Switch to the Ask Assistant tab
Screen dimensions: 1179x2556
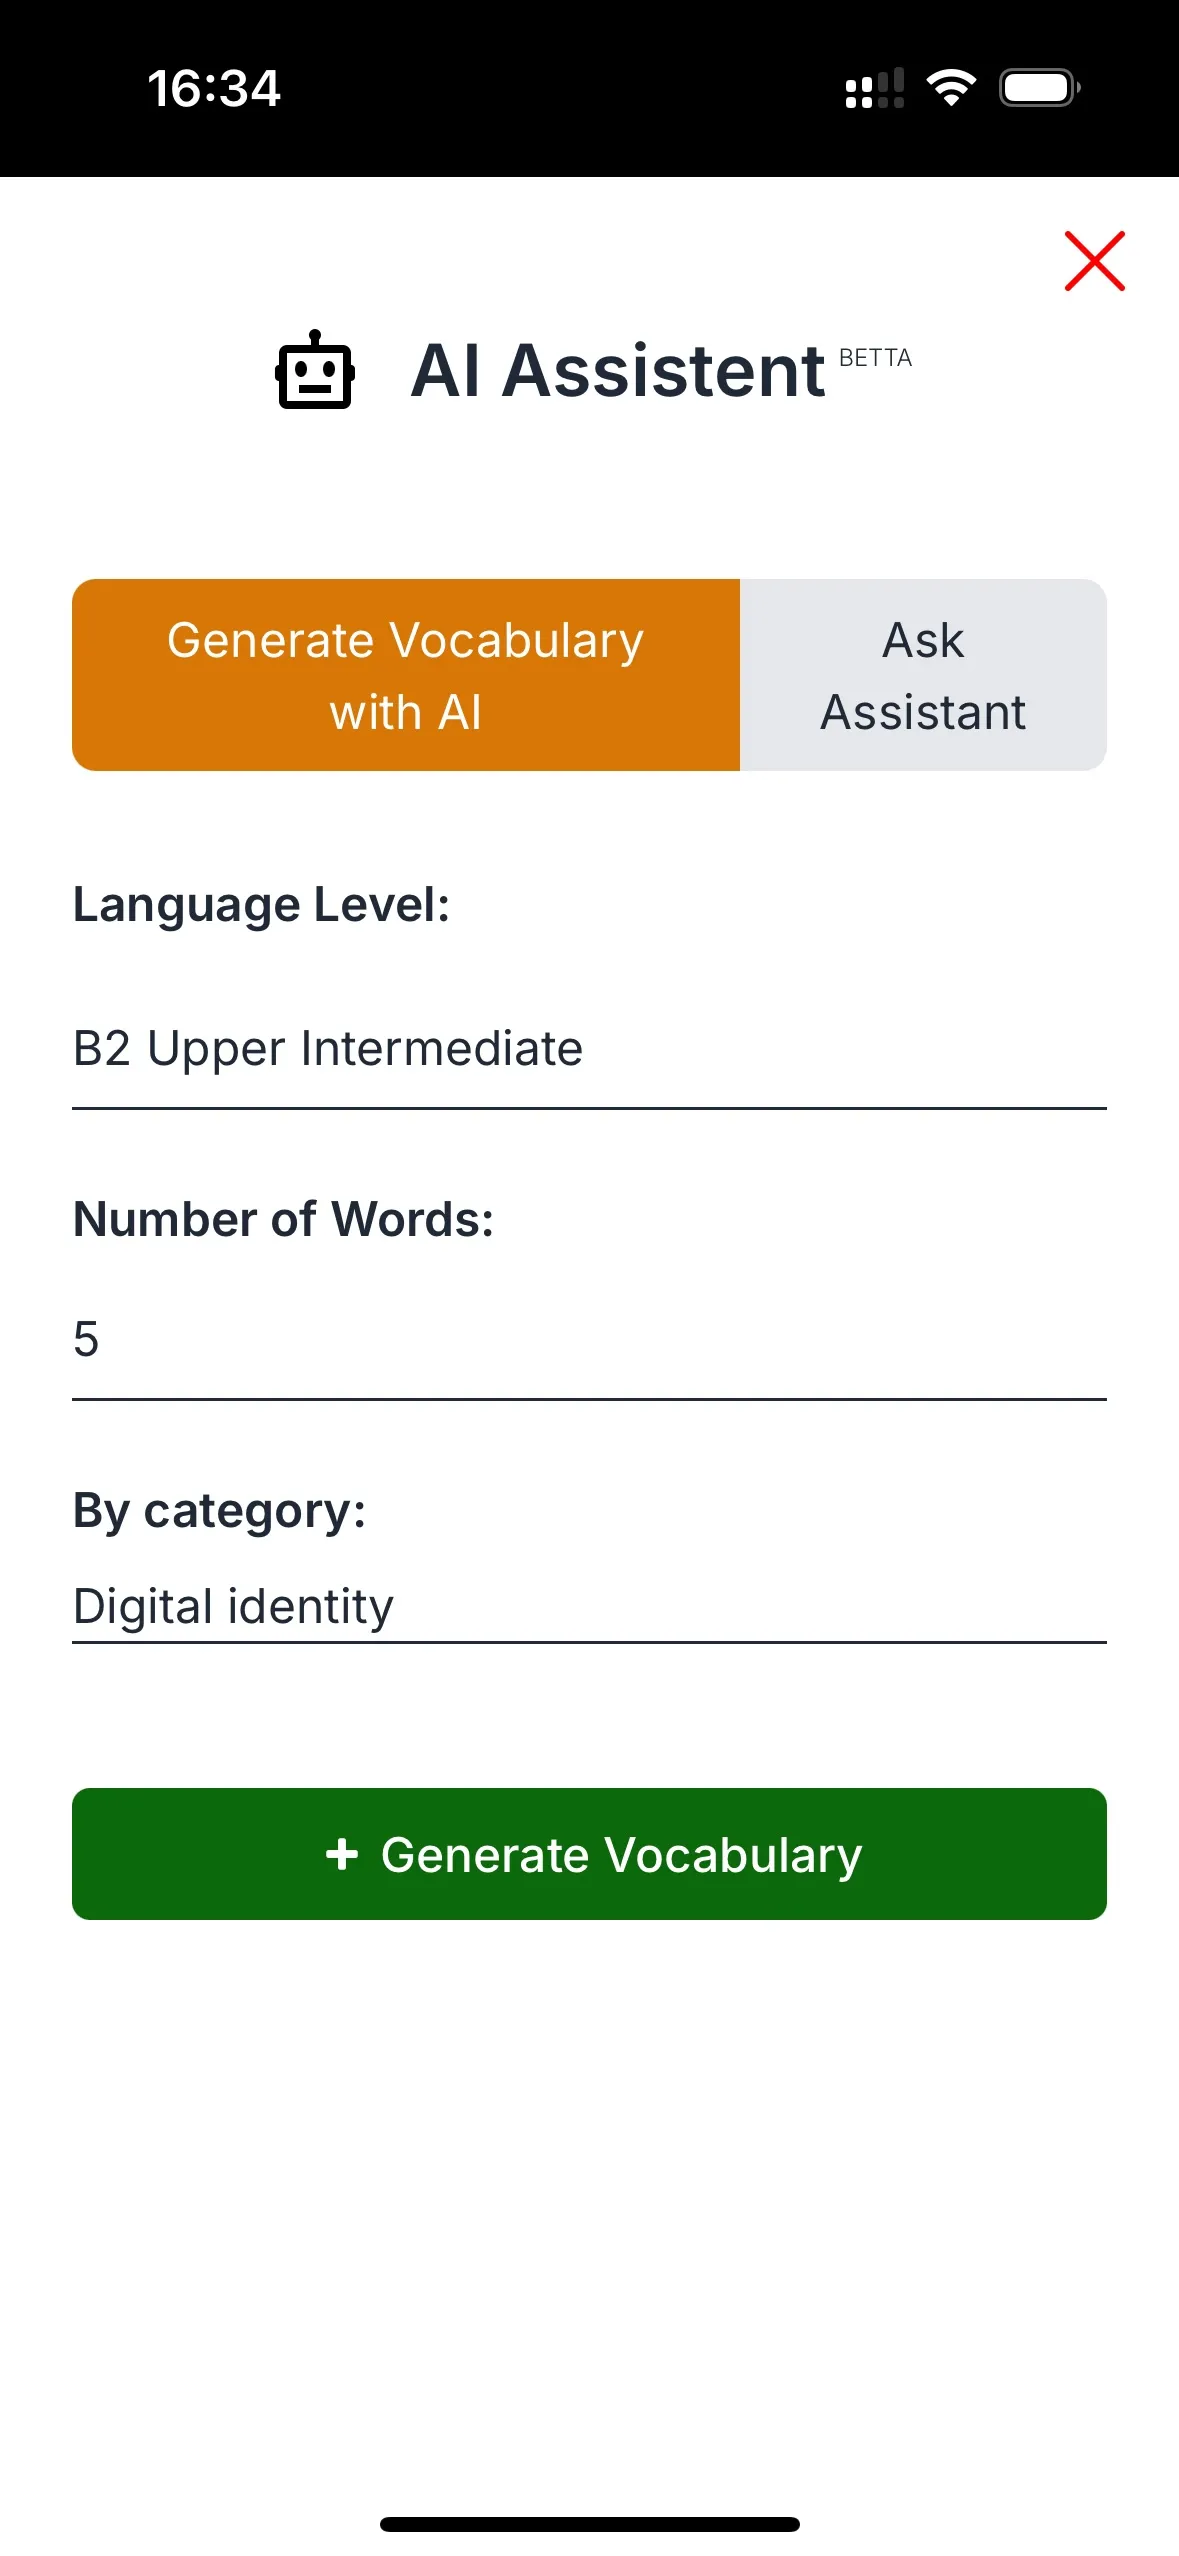tap(923, 675)
